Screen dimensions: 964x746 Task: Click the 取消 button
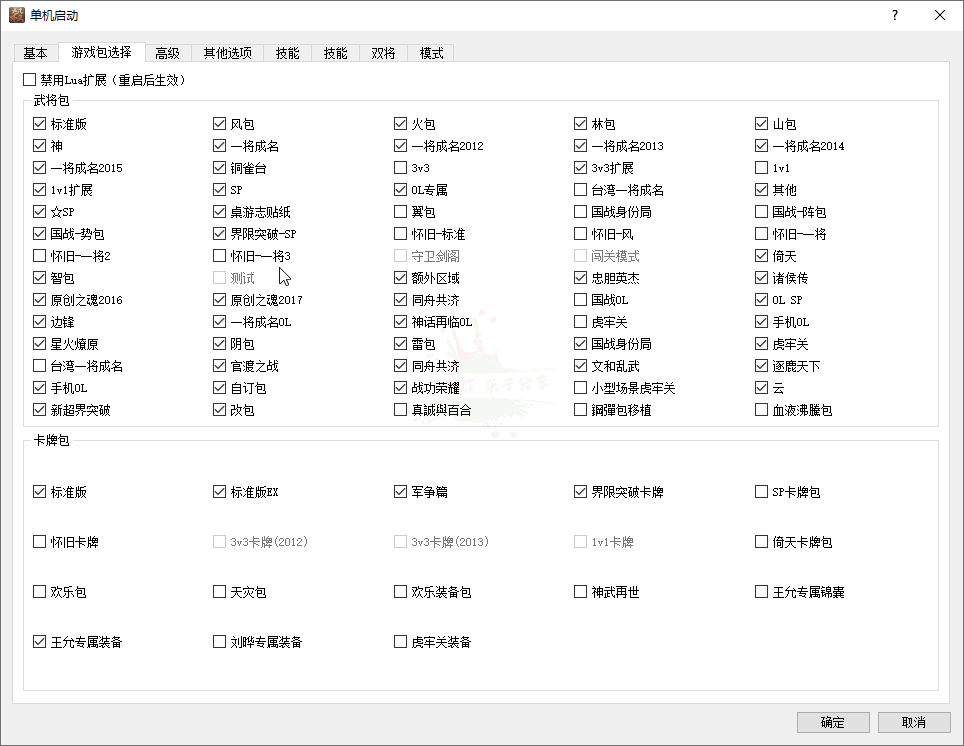913,722
